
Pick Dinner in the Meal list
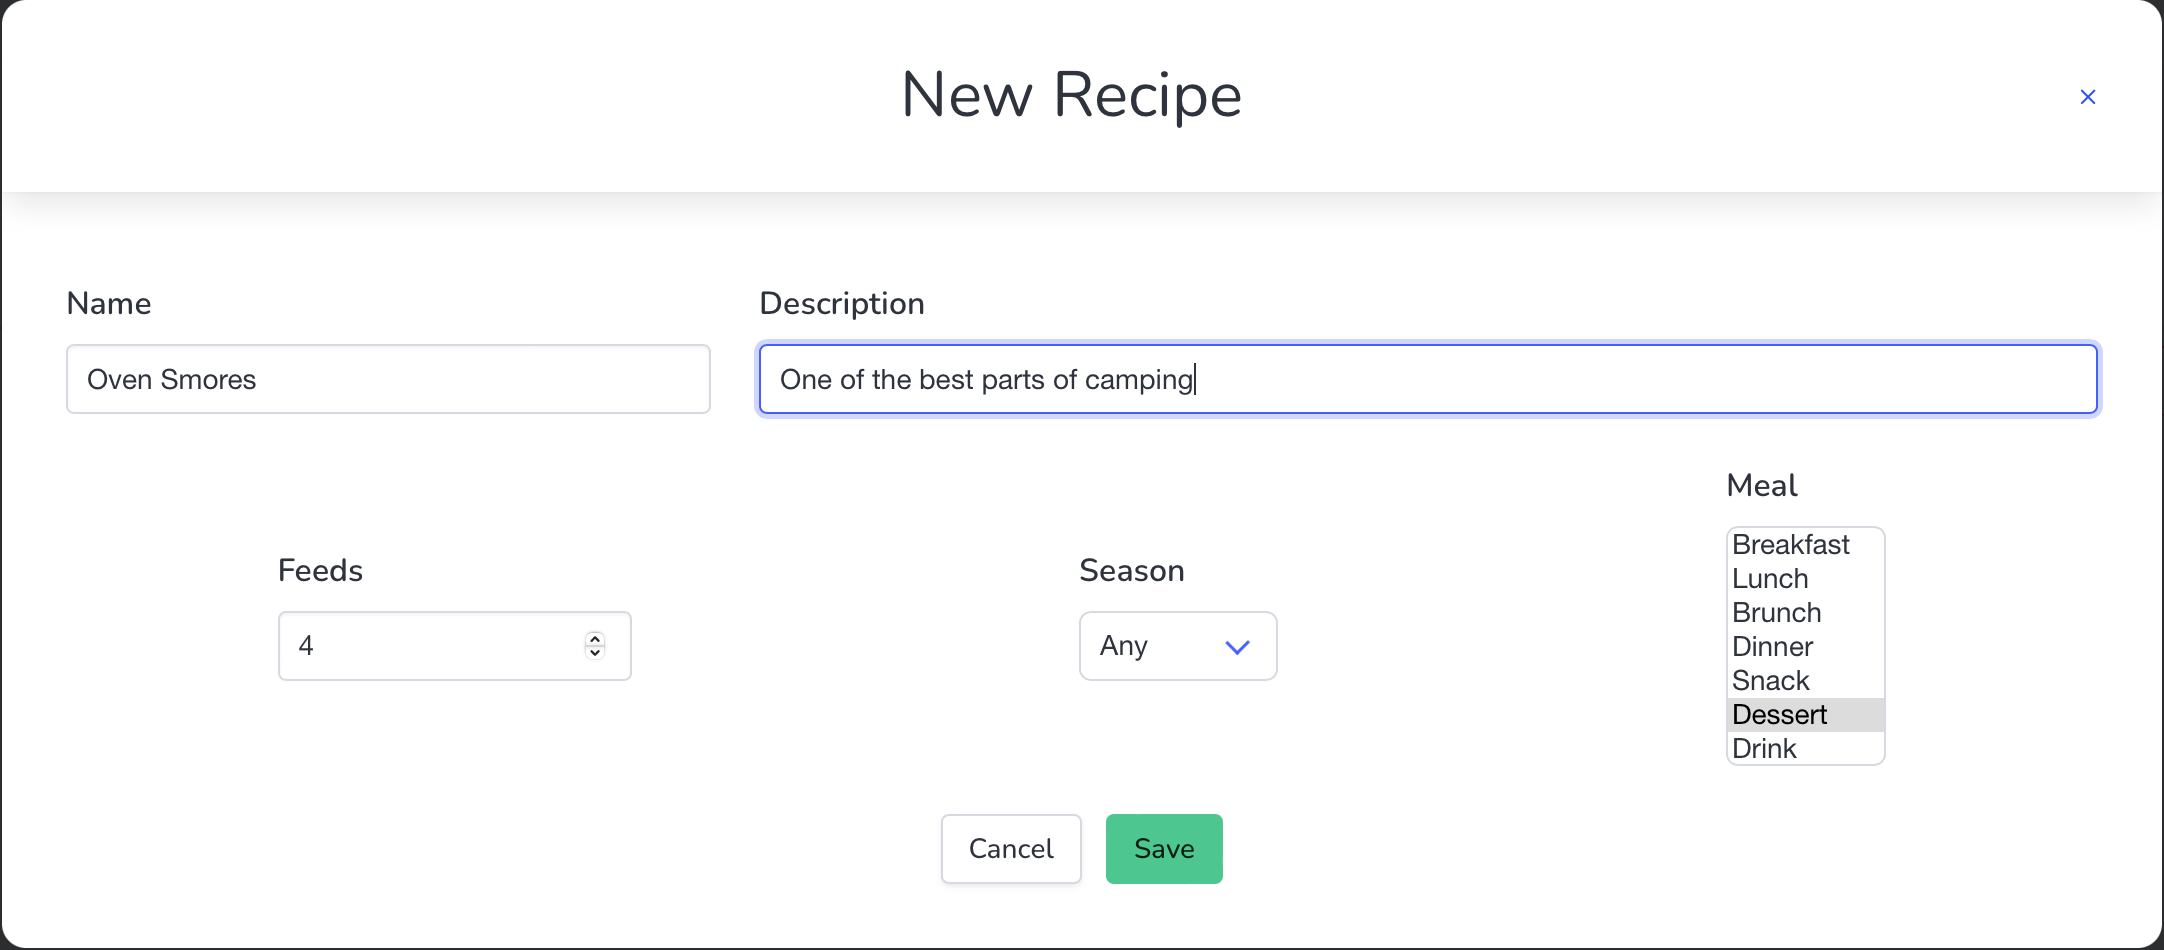click(1772, 647)
